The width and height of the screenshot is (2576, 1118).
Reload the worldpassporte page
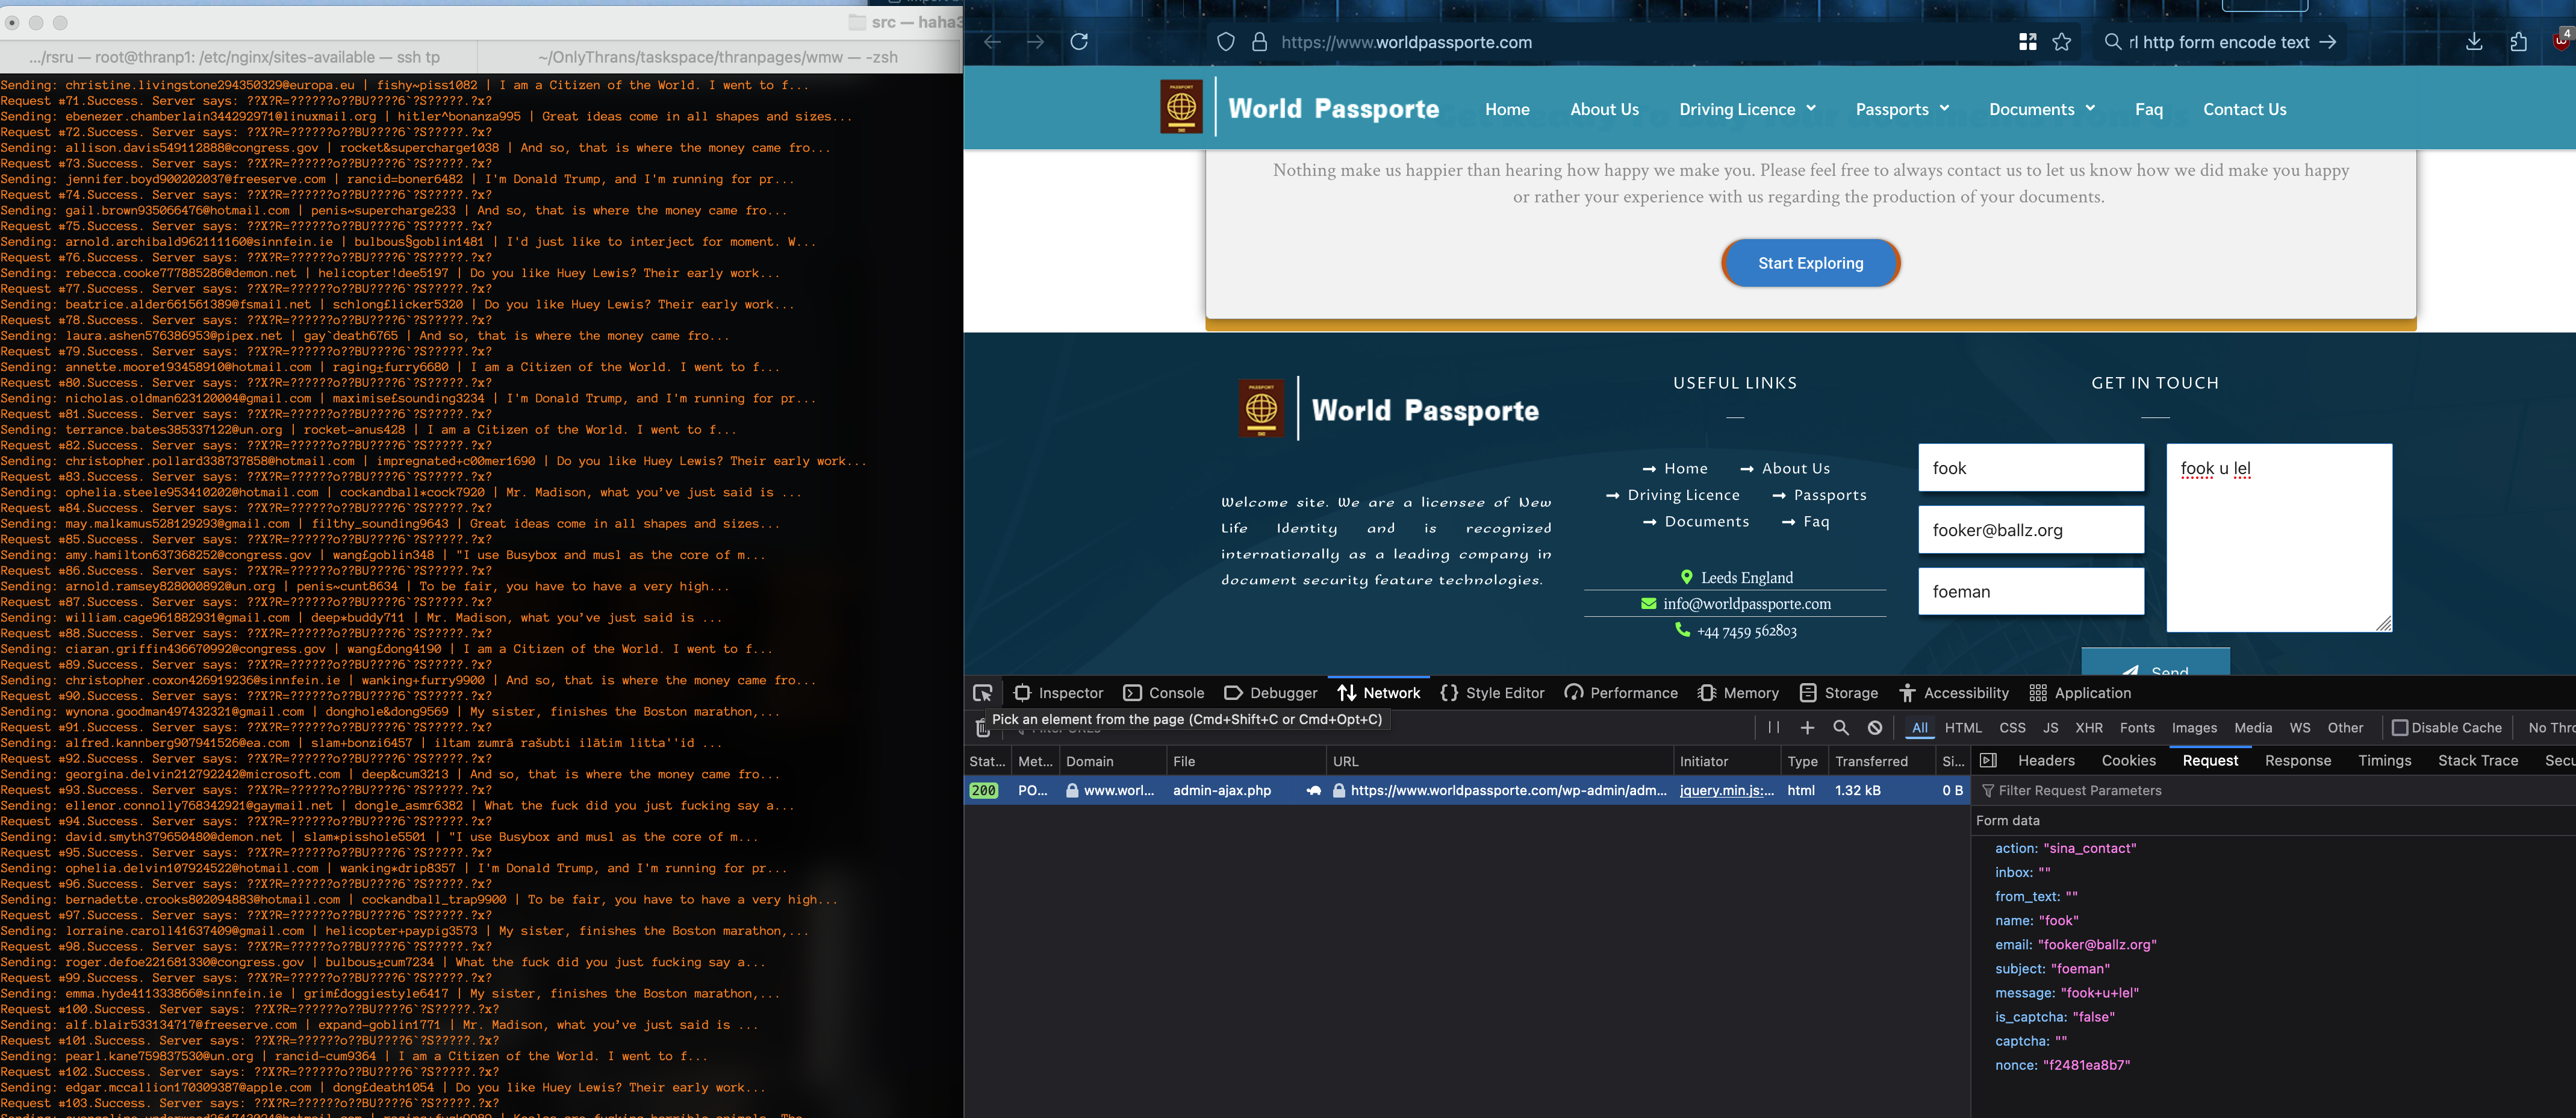tap(1079, 42)
